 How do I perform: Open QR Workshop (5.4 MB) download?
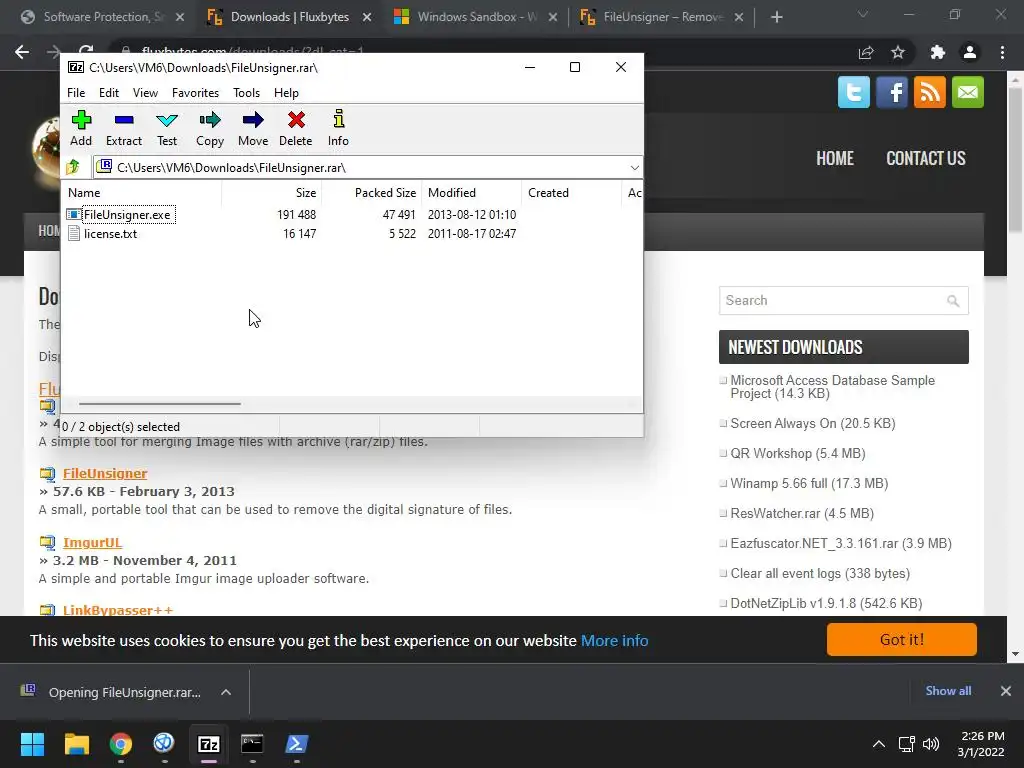[797, 453]
